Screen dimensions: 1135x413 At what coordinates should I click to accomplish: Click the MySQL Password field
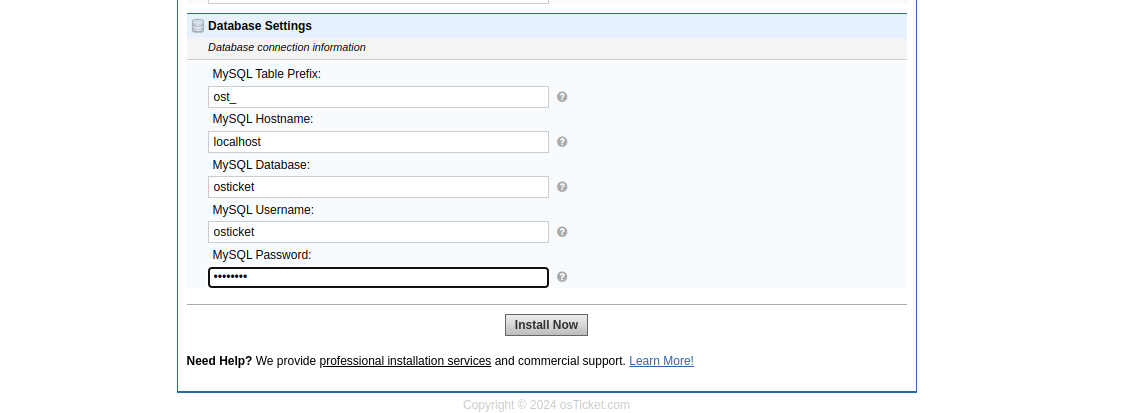(378, 277)
